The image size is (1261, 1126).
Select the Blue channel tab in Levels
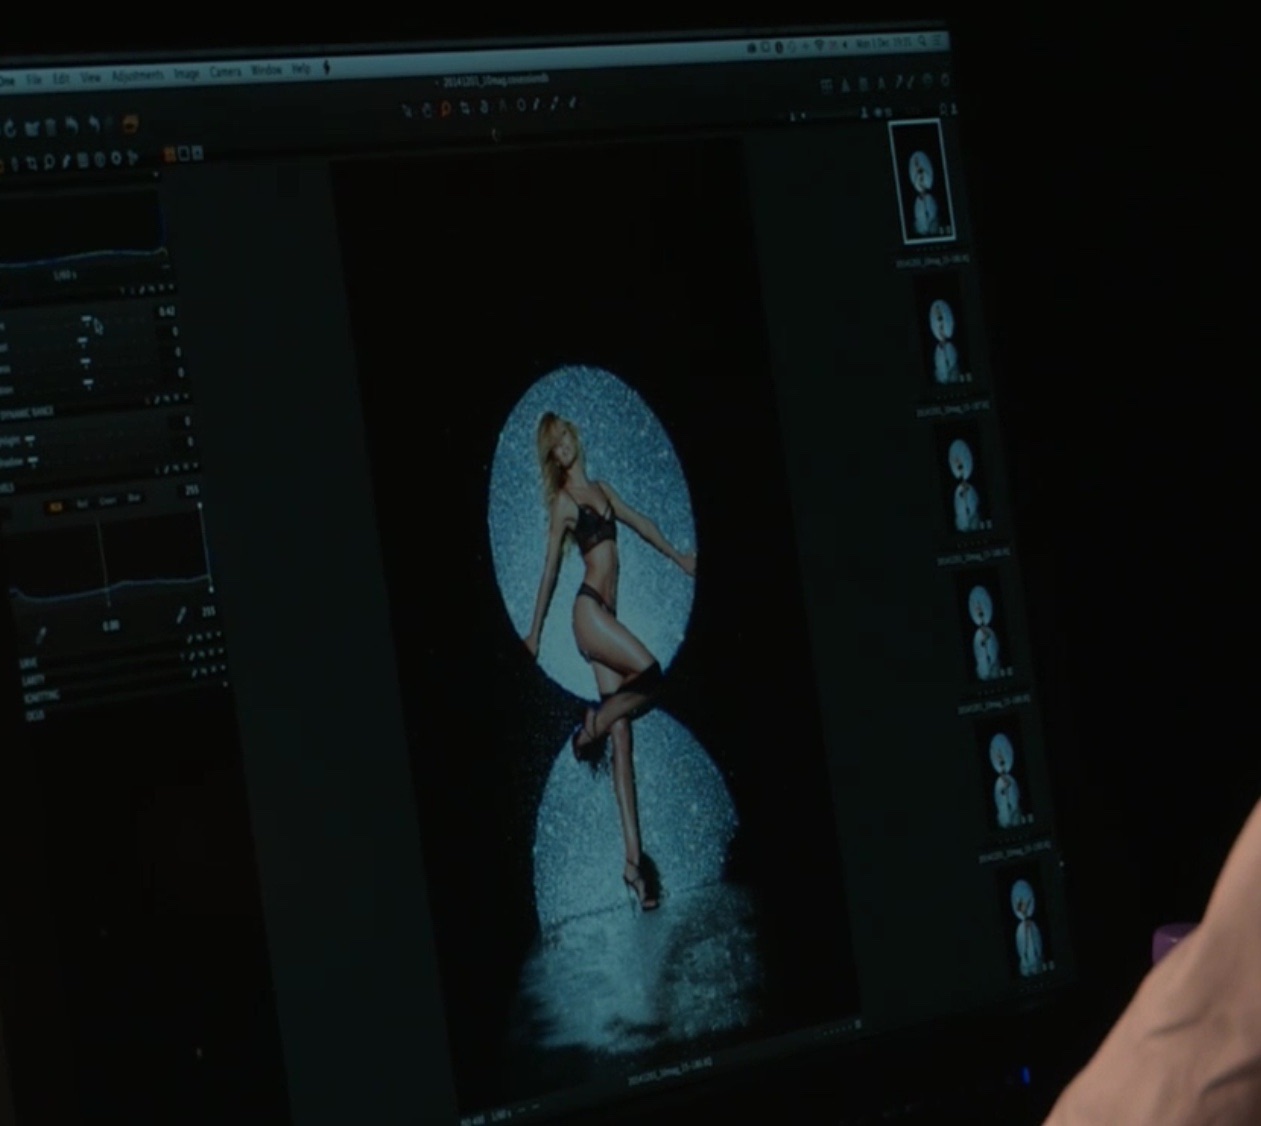coord(133,498)
